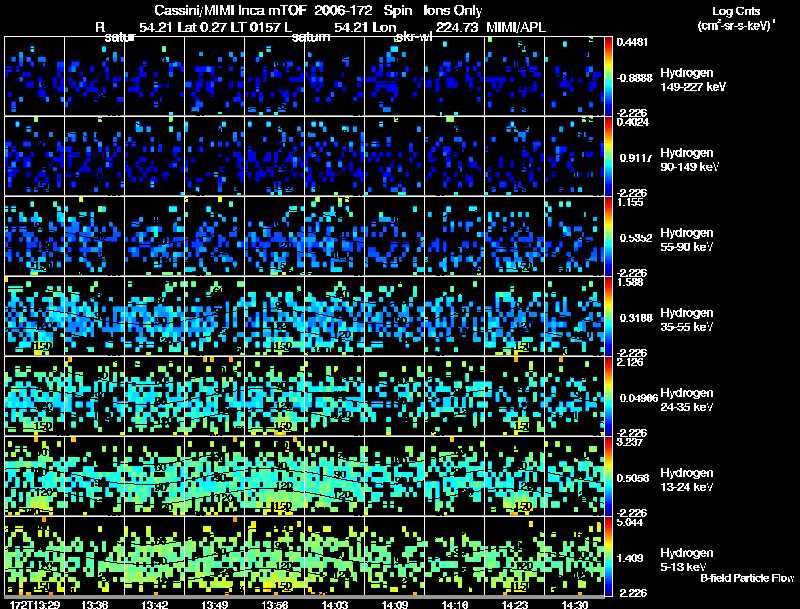Click the '0.5352' color scale value
The width and height of the screenshot is (800, 609).
[635, 238]
